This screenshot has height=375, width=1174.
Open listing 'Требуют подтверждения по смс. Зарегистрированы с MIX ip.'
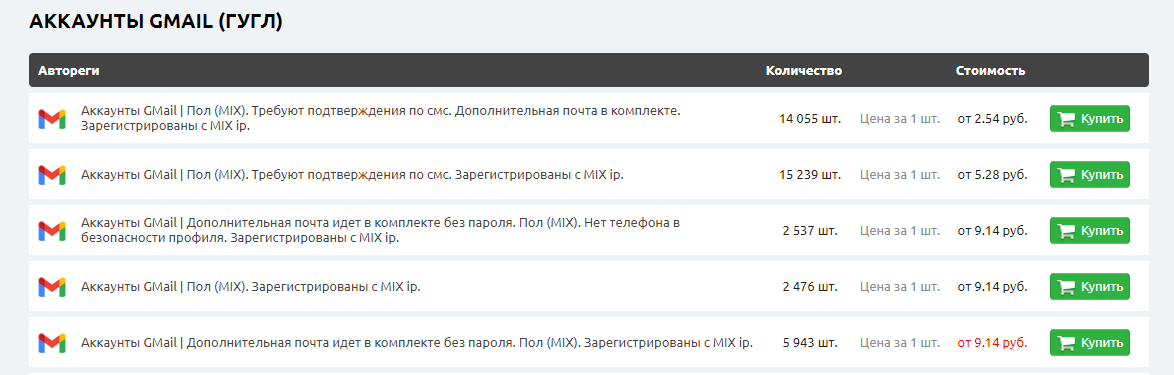[x=352, y=174]
